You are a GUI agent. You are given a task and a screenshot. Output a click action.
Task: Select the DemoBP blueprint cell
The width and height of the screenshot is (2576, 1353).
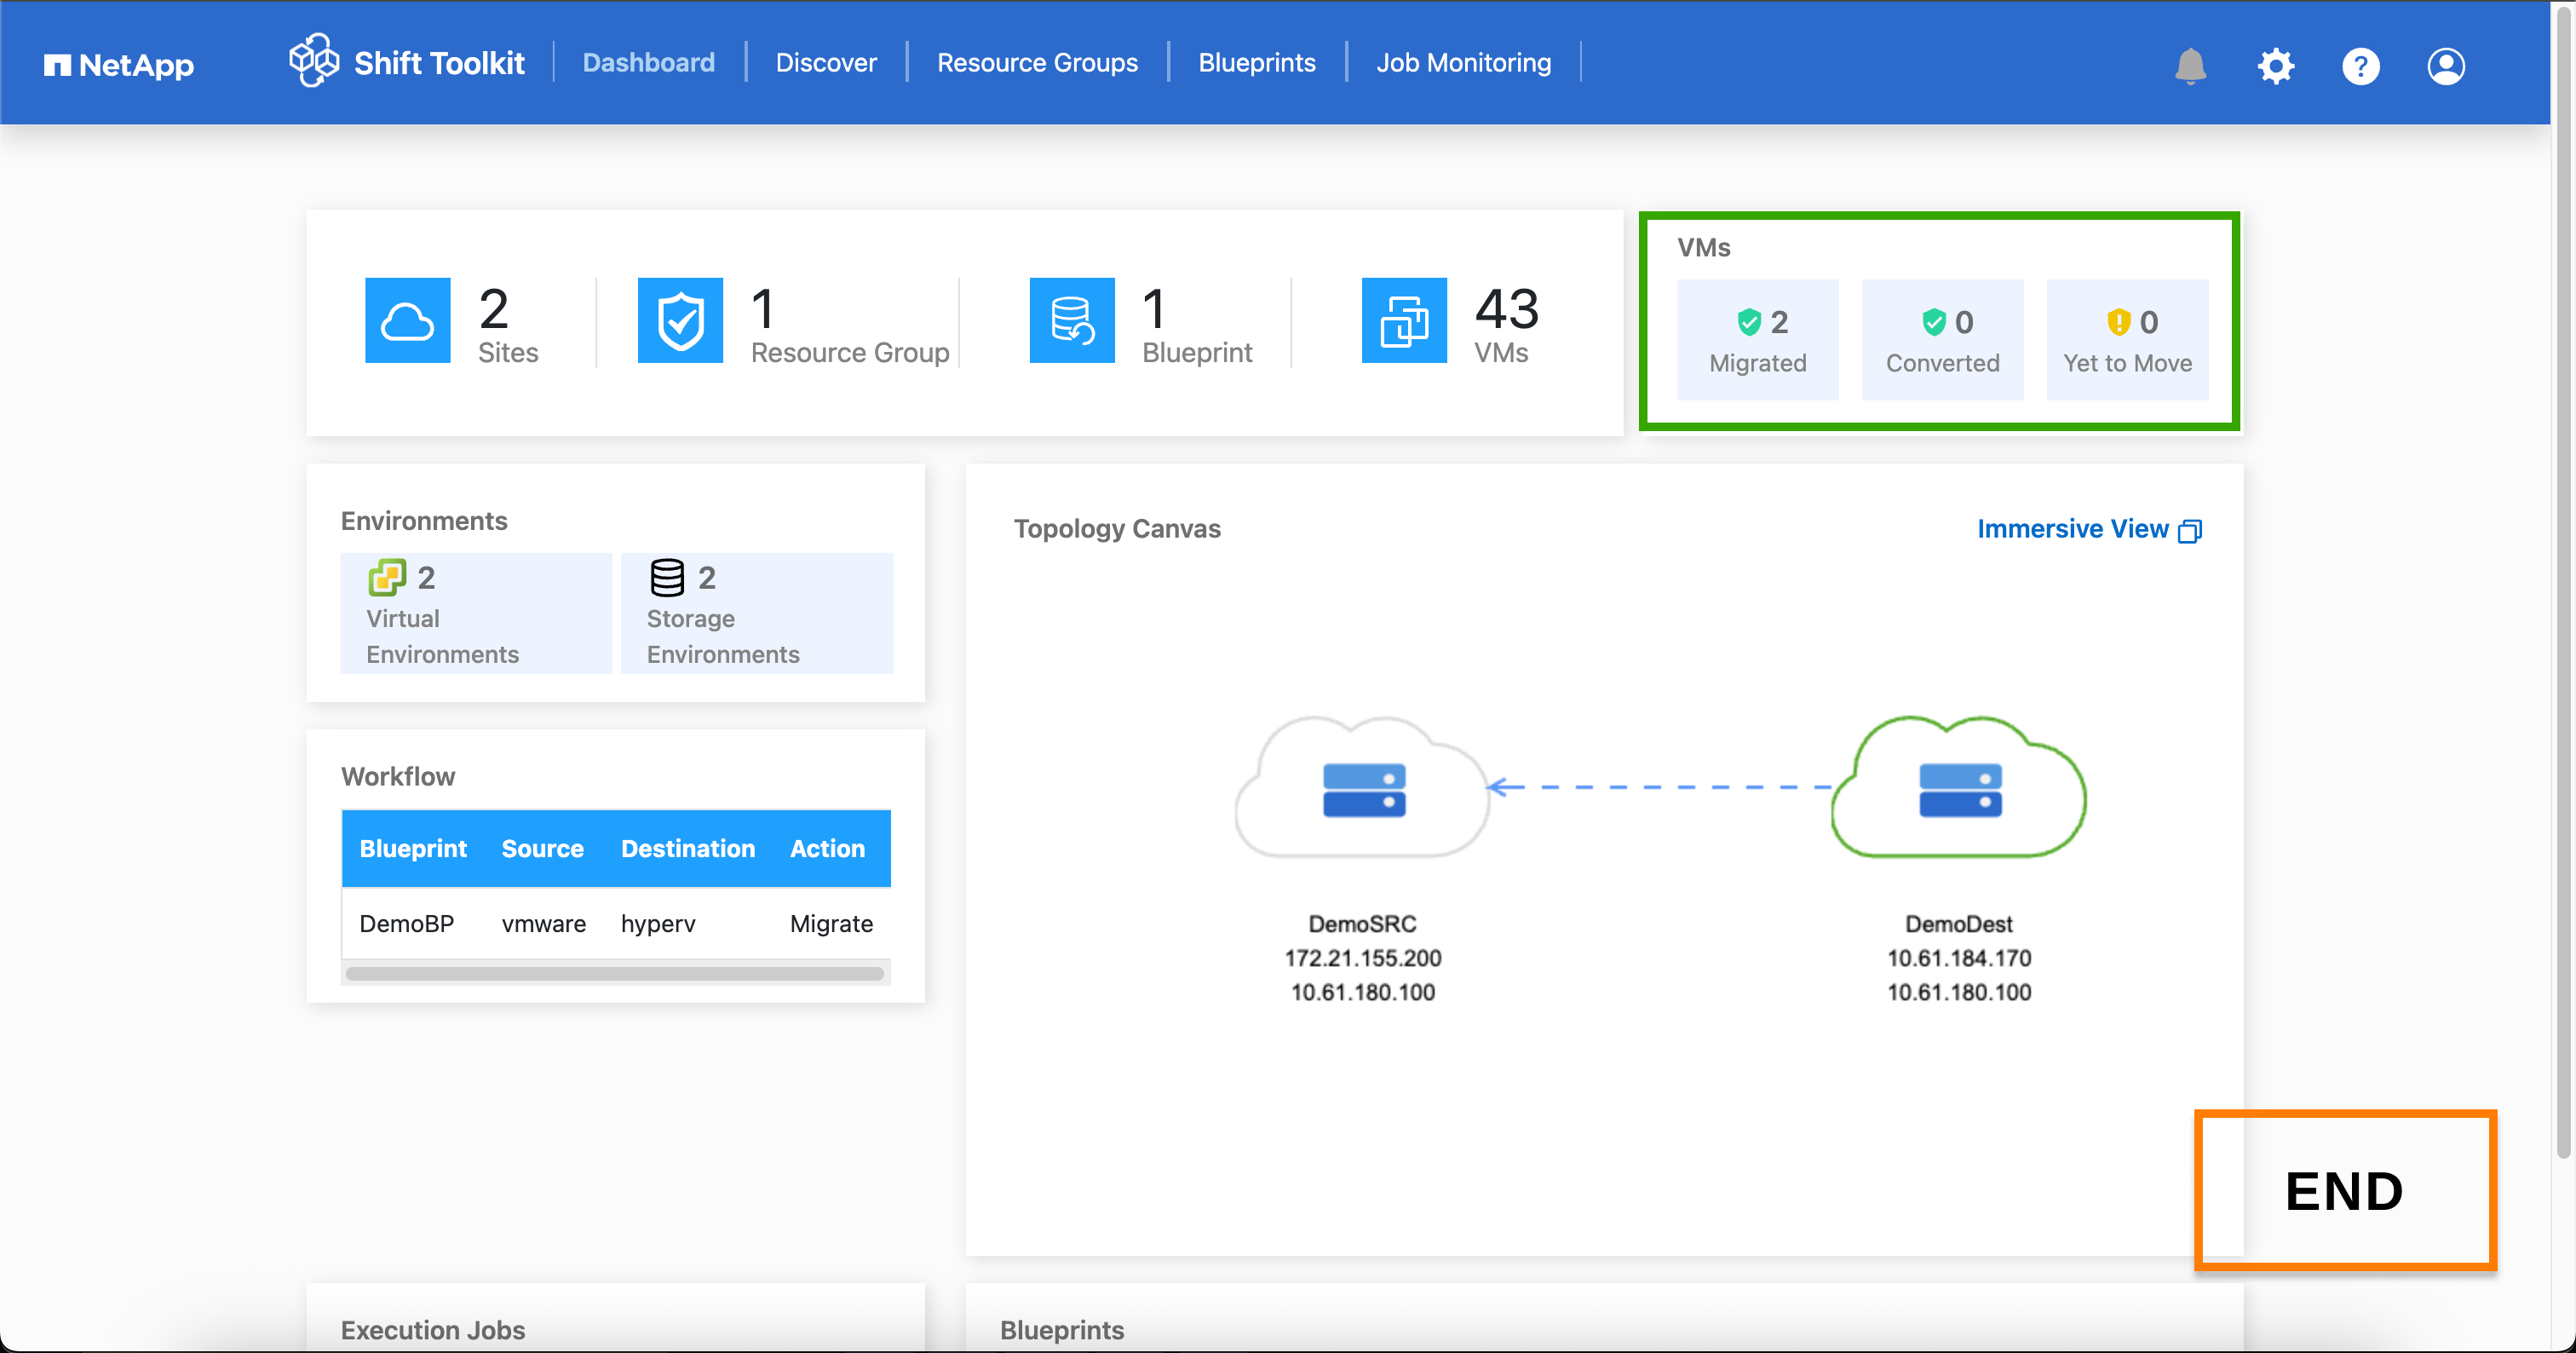click(406, 923)
